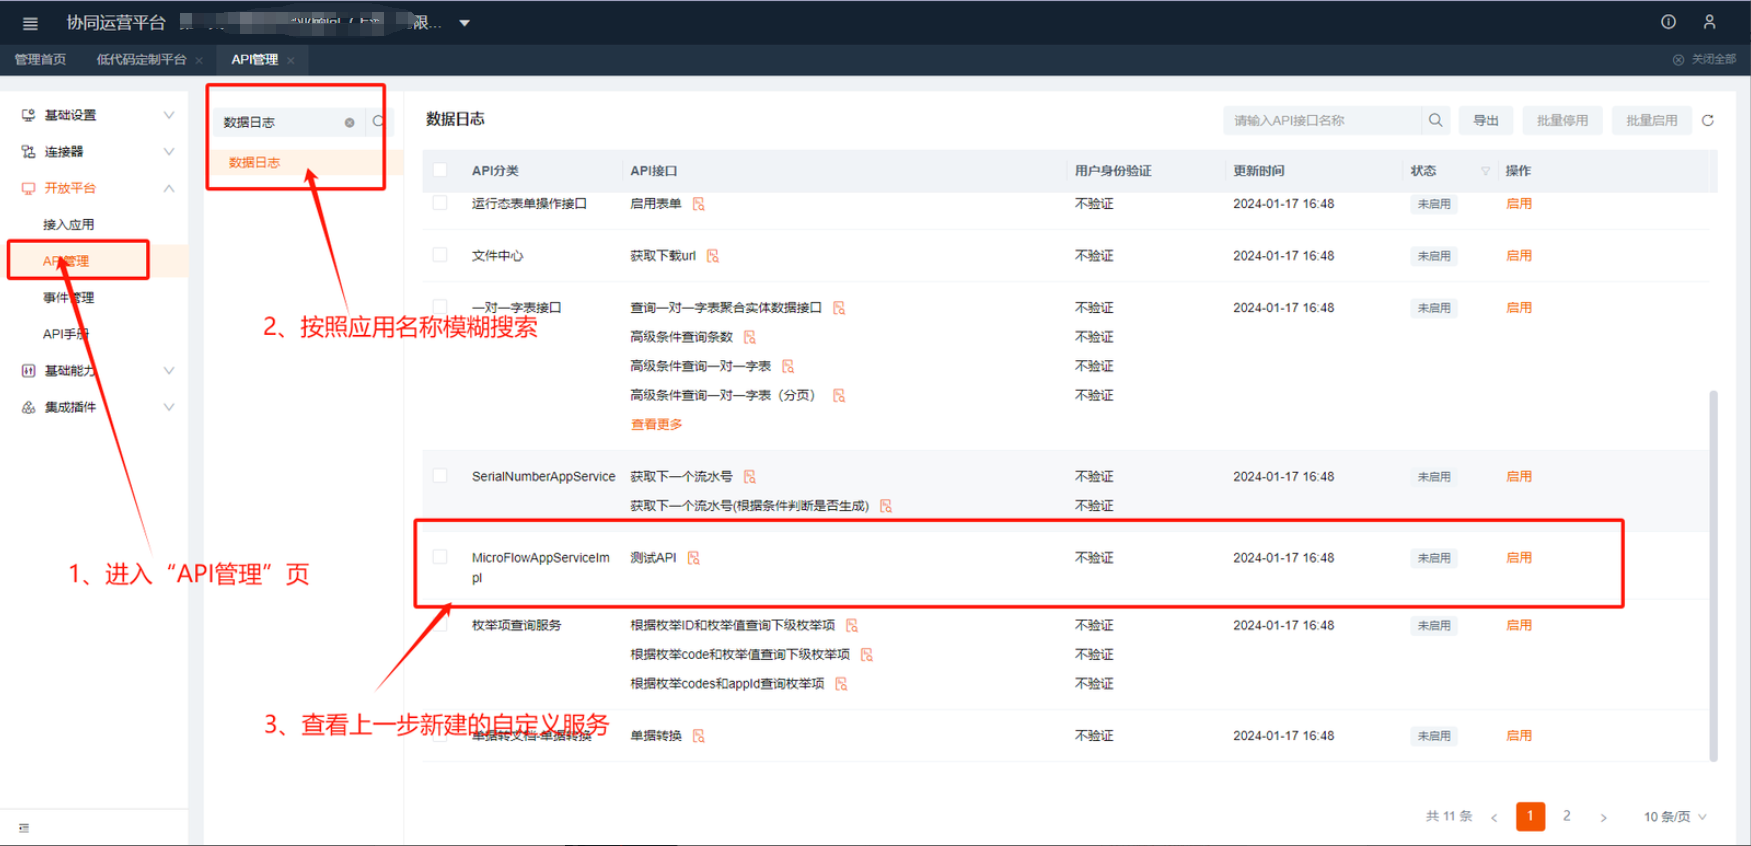Switch to the 低代码定制平台 tab
1751x846 pixels.
pyautogui.click(x=141, y=60)
